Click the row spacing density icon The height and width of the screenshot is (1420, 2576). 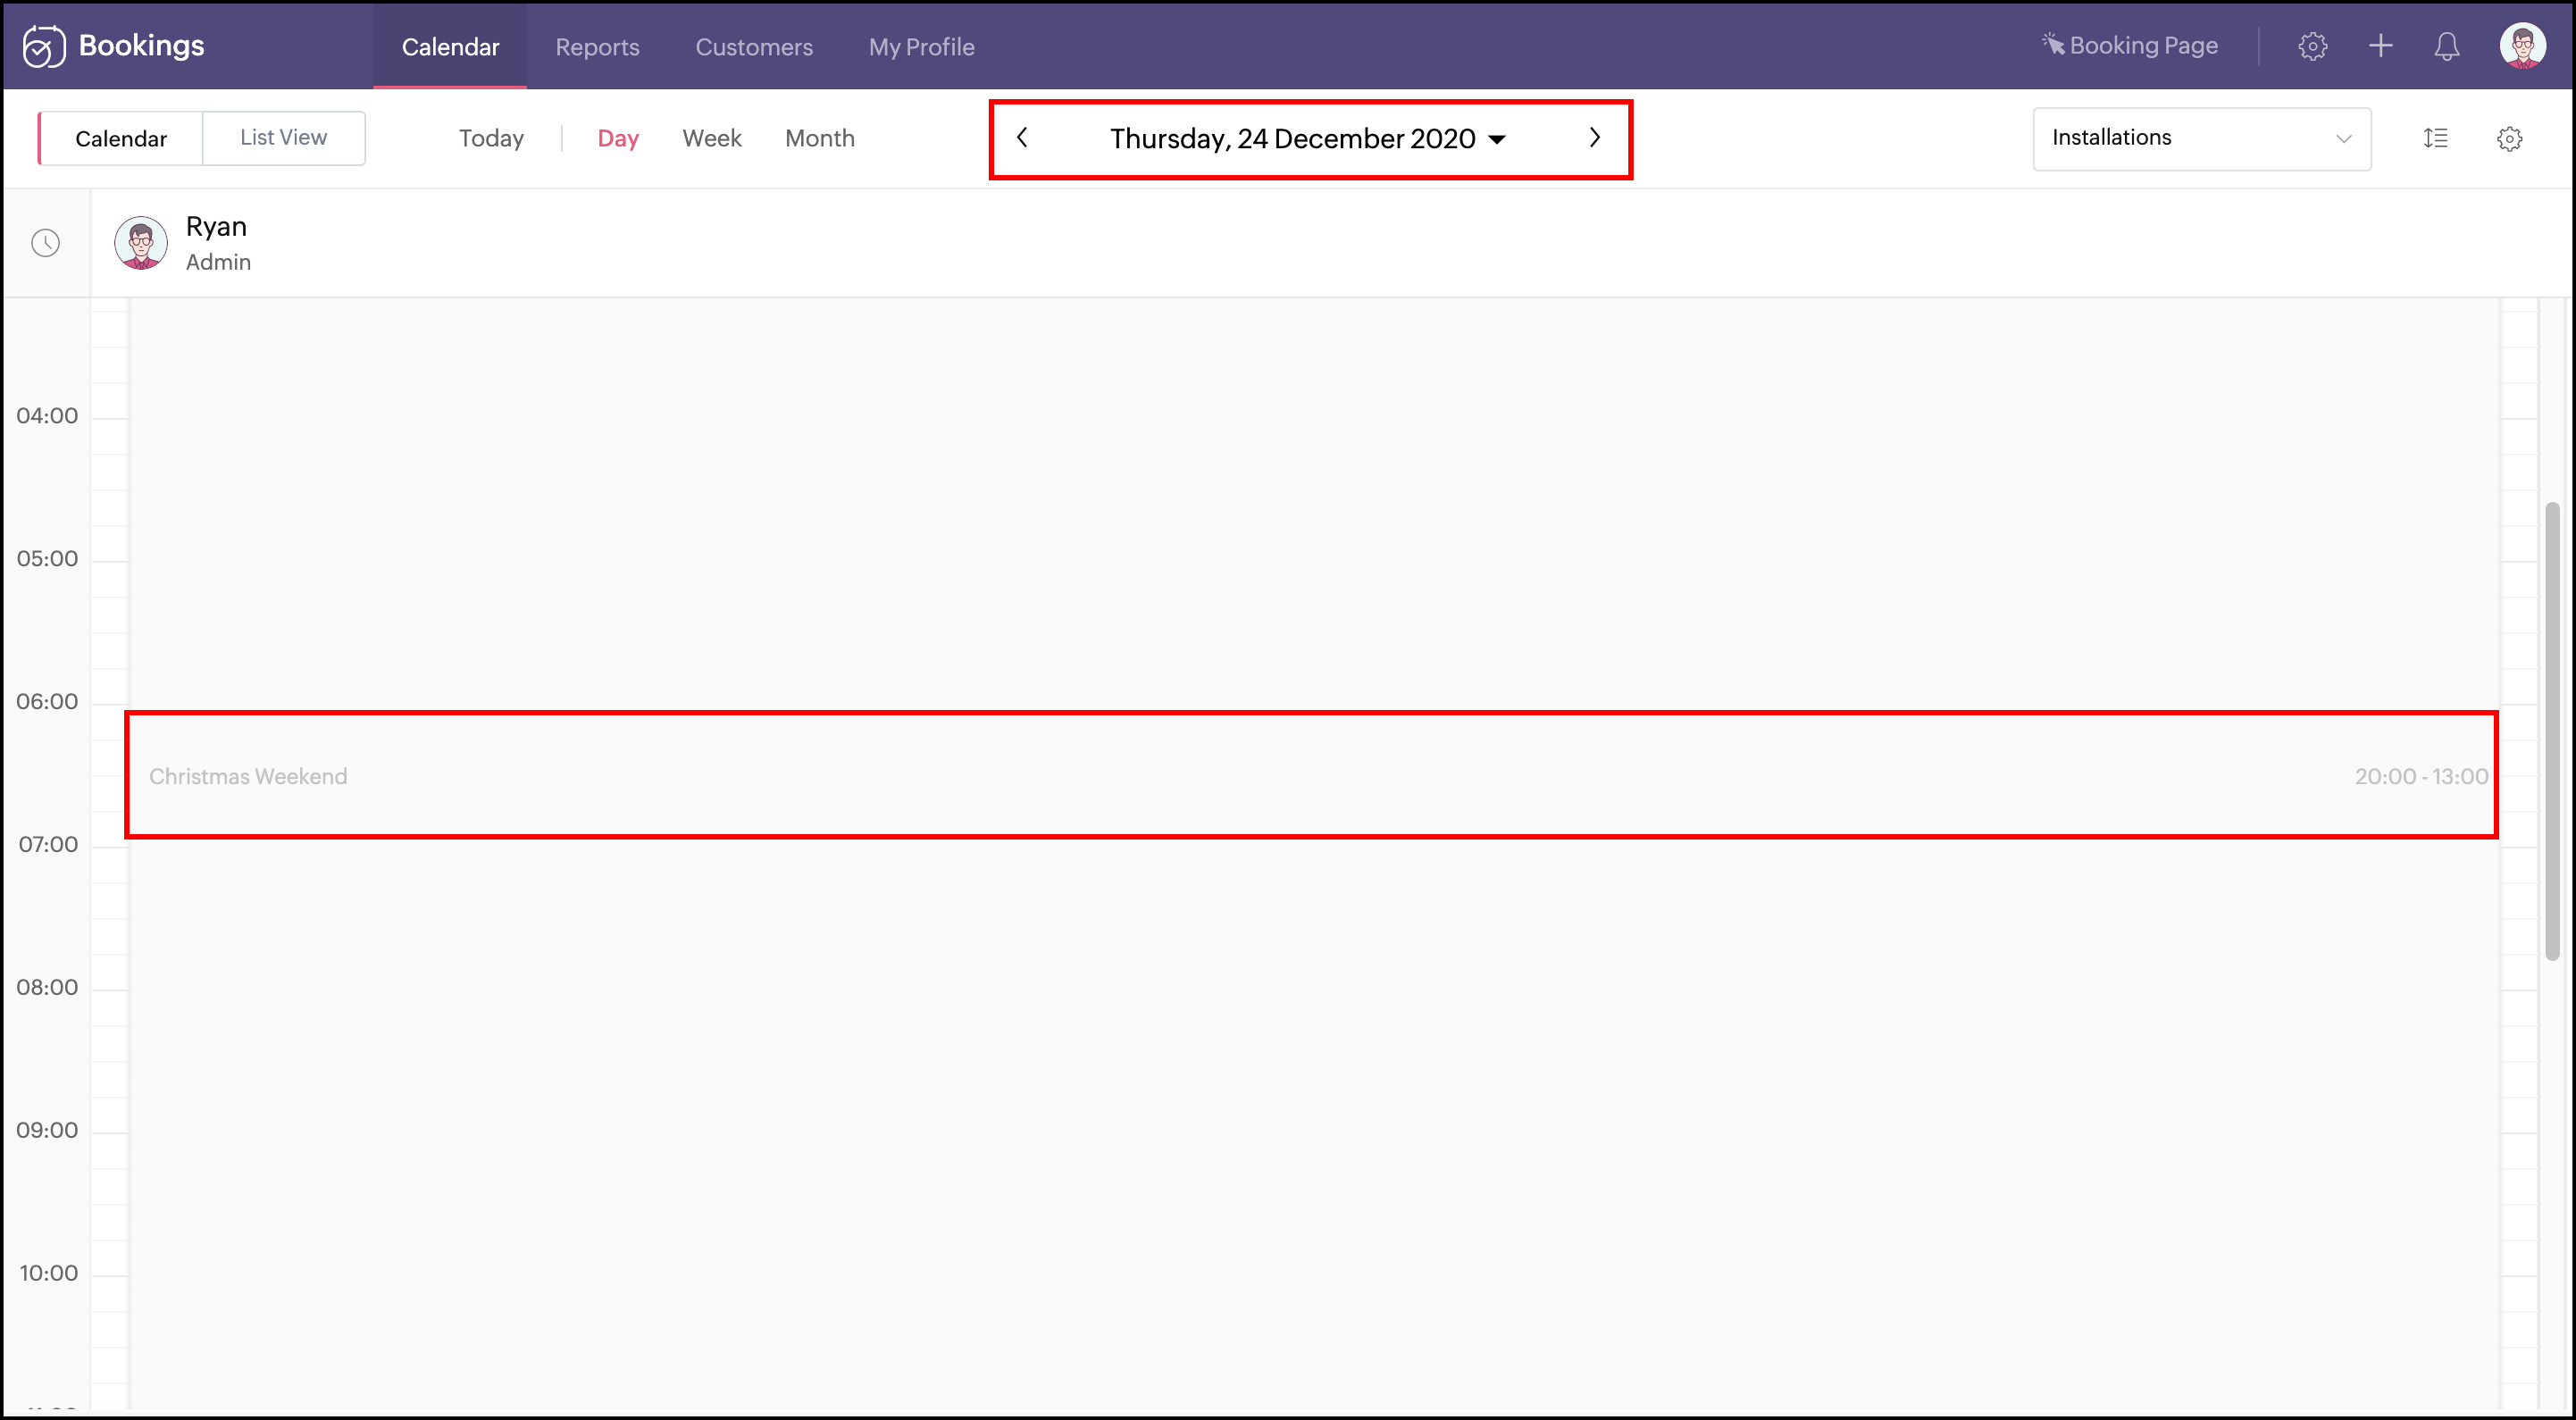(x=2435, y=138)
